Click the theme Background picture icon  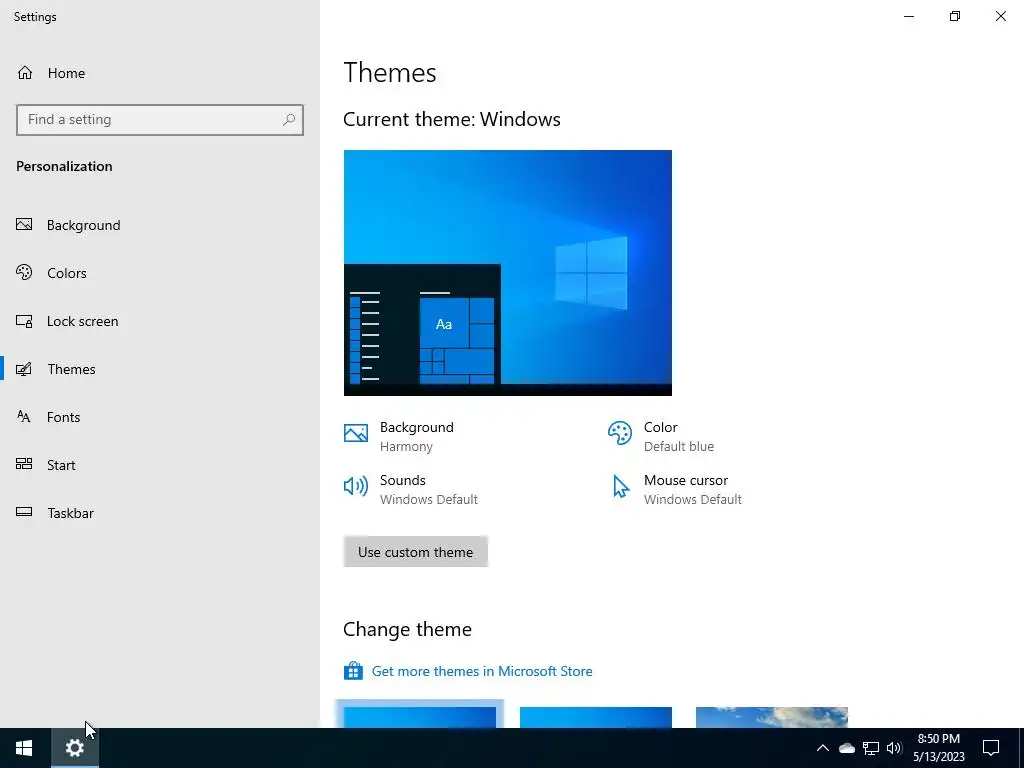tap(356, 433)
